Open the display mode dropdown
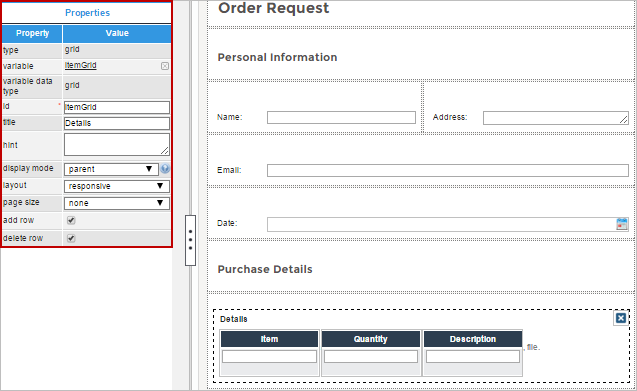This screenshot has height=391, width=637. tap(111, 169)
